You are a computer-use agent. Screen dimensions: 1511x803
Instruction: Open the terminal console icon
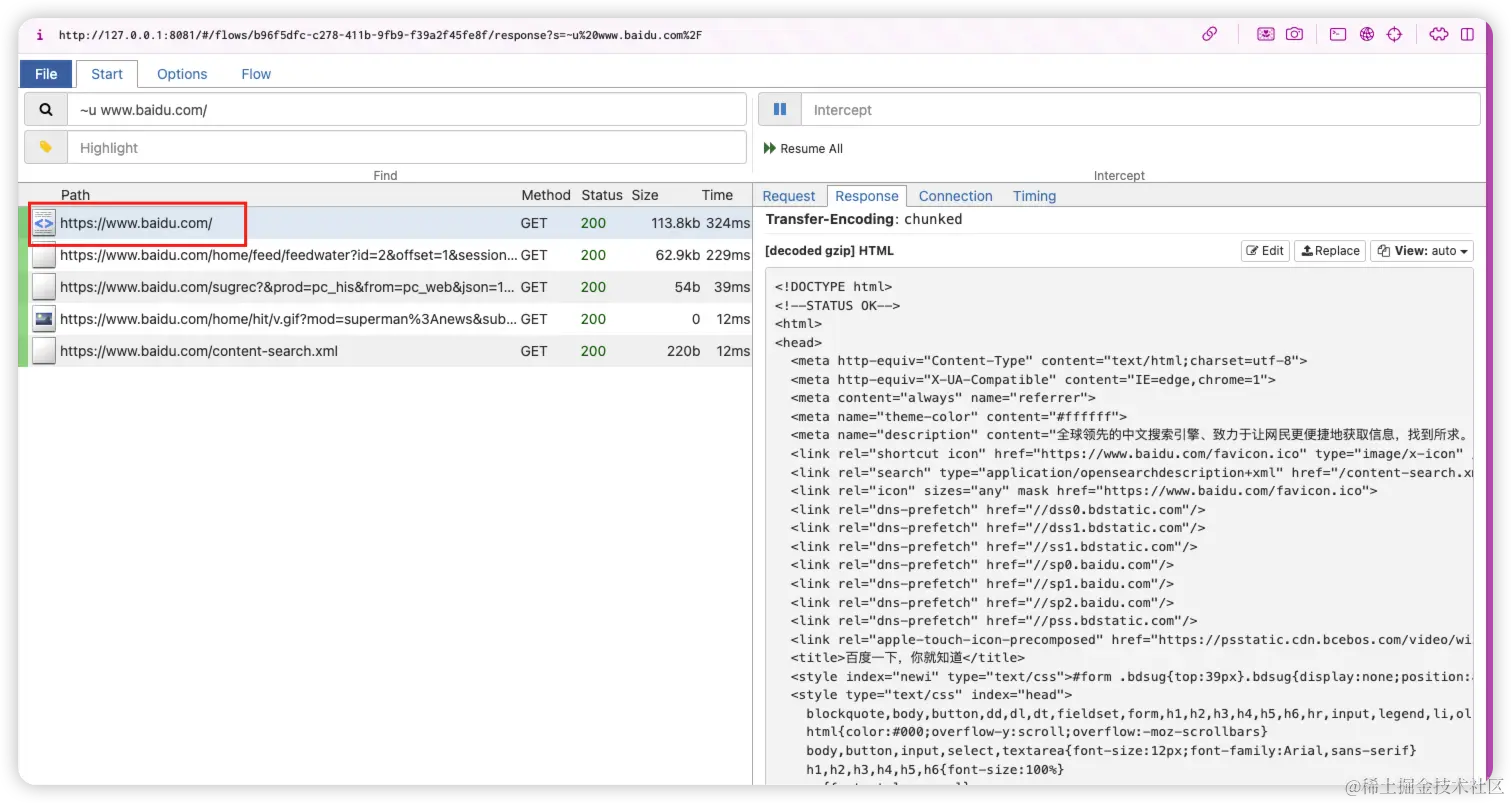click(x=1338, y=34)
